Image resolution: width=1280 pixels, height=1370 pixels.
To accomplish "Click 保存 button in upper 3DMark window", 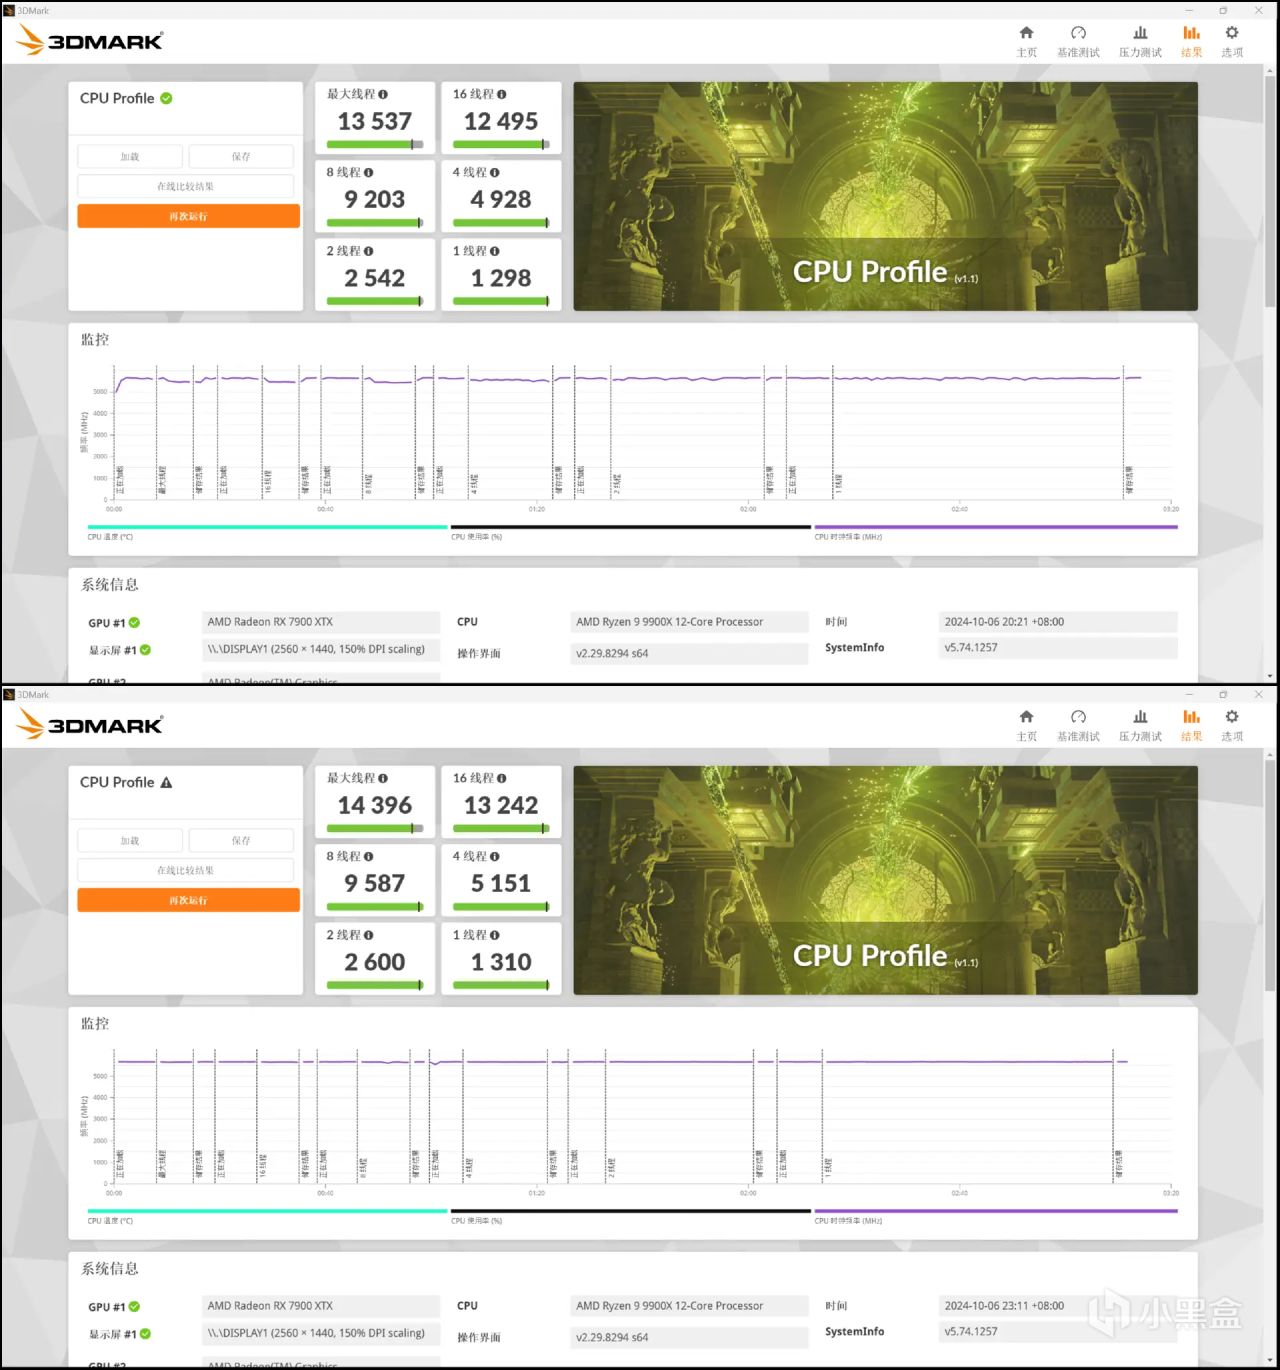I will click(x=241, y=157).
